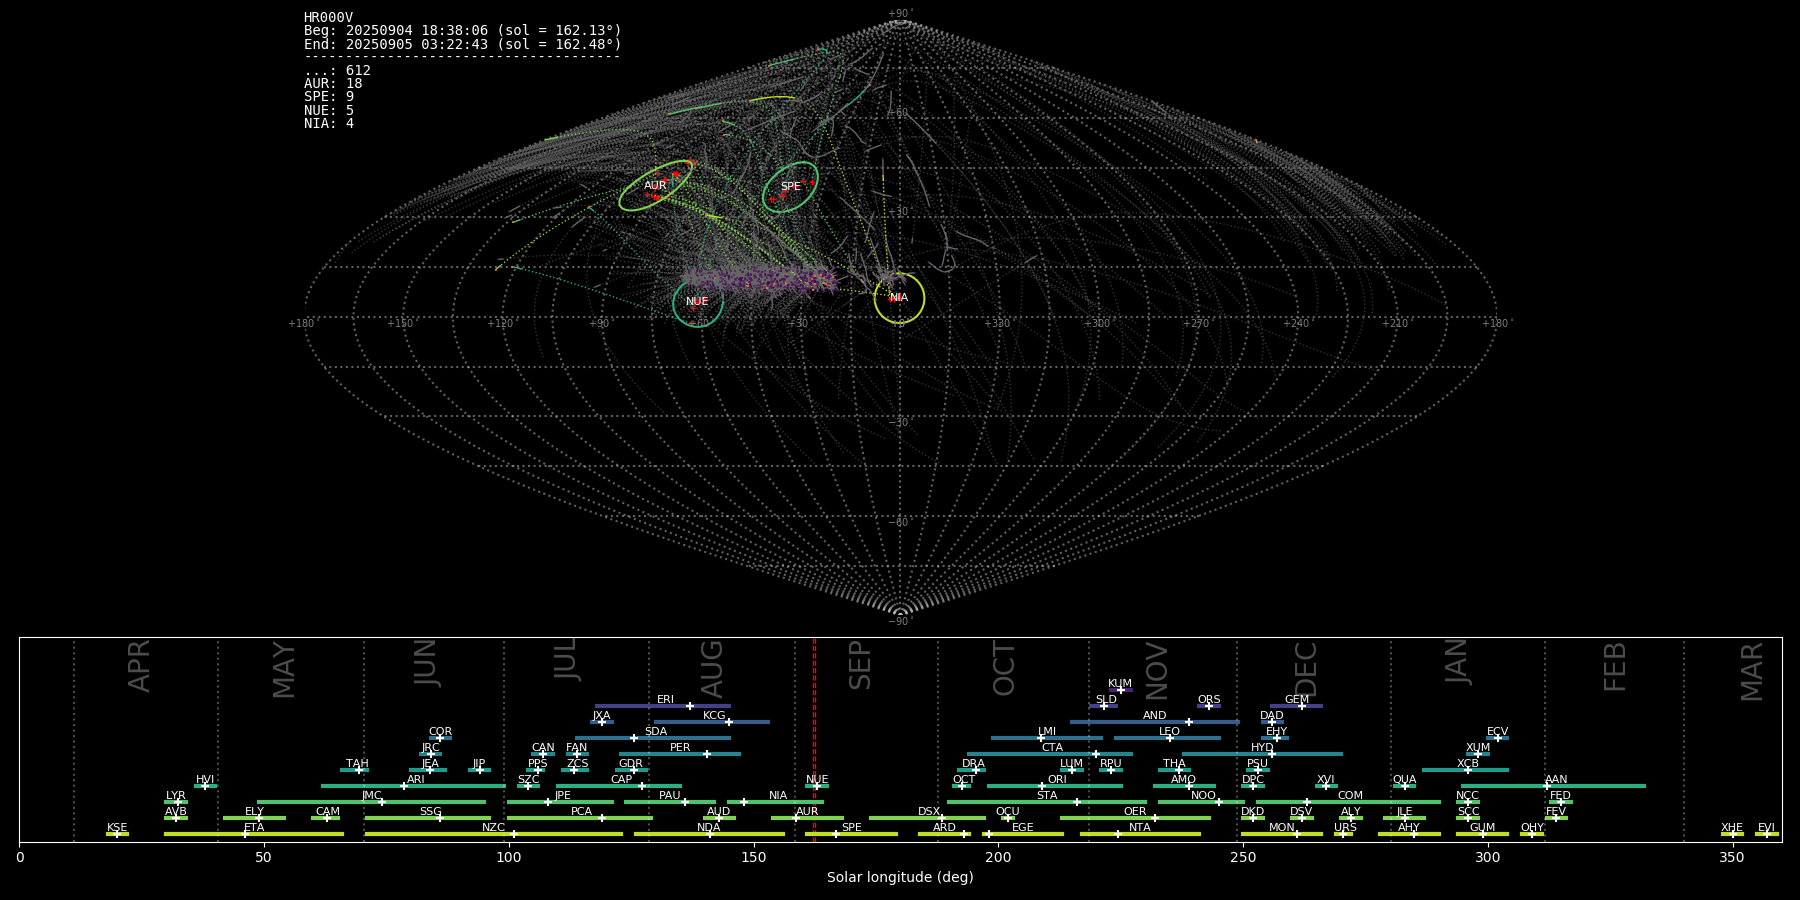Click the AUR radiant label on sky map
Viewport: 1800px width, 900px height.
(x=655, y=186)
